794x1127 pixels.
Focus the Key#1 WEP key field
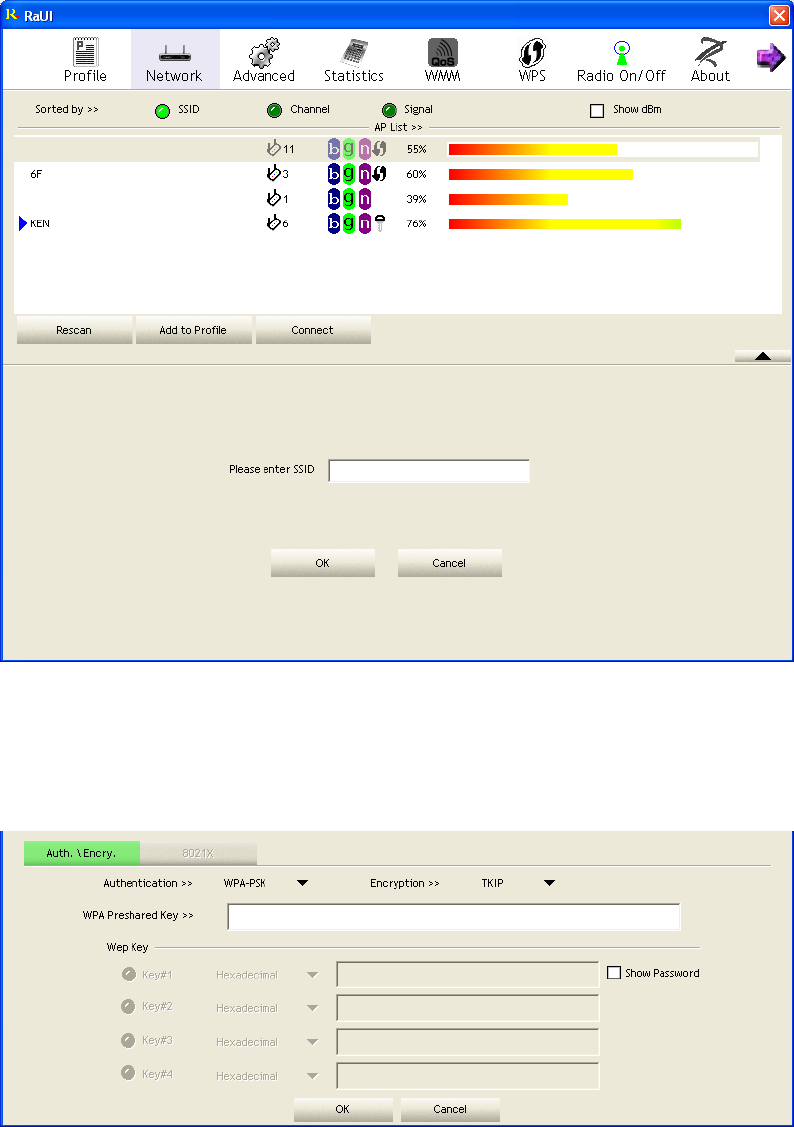click(468, 975)
